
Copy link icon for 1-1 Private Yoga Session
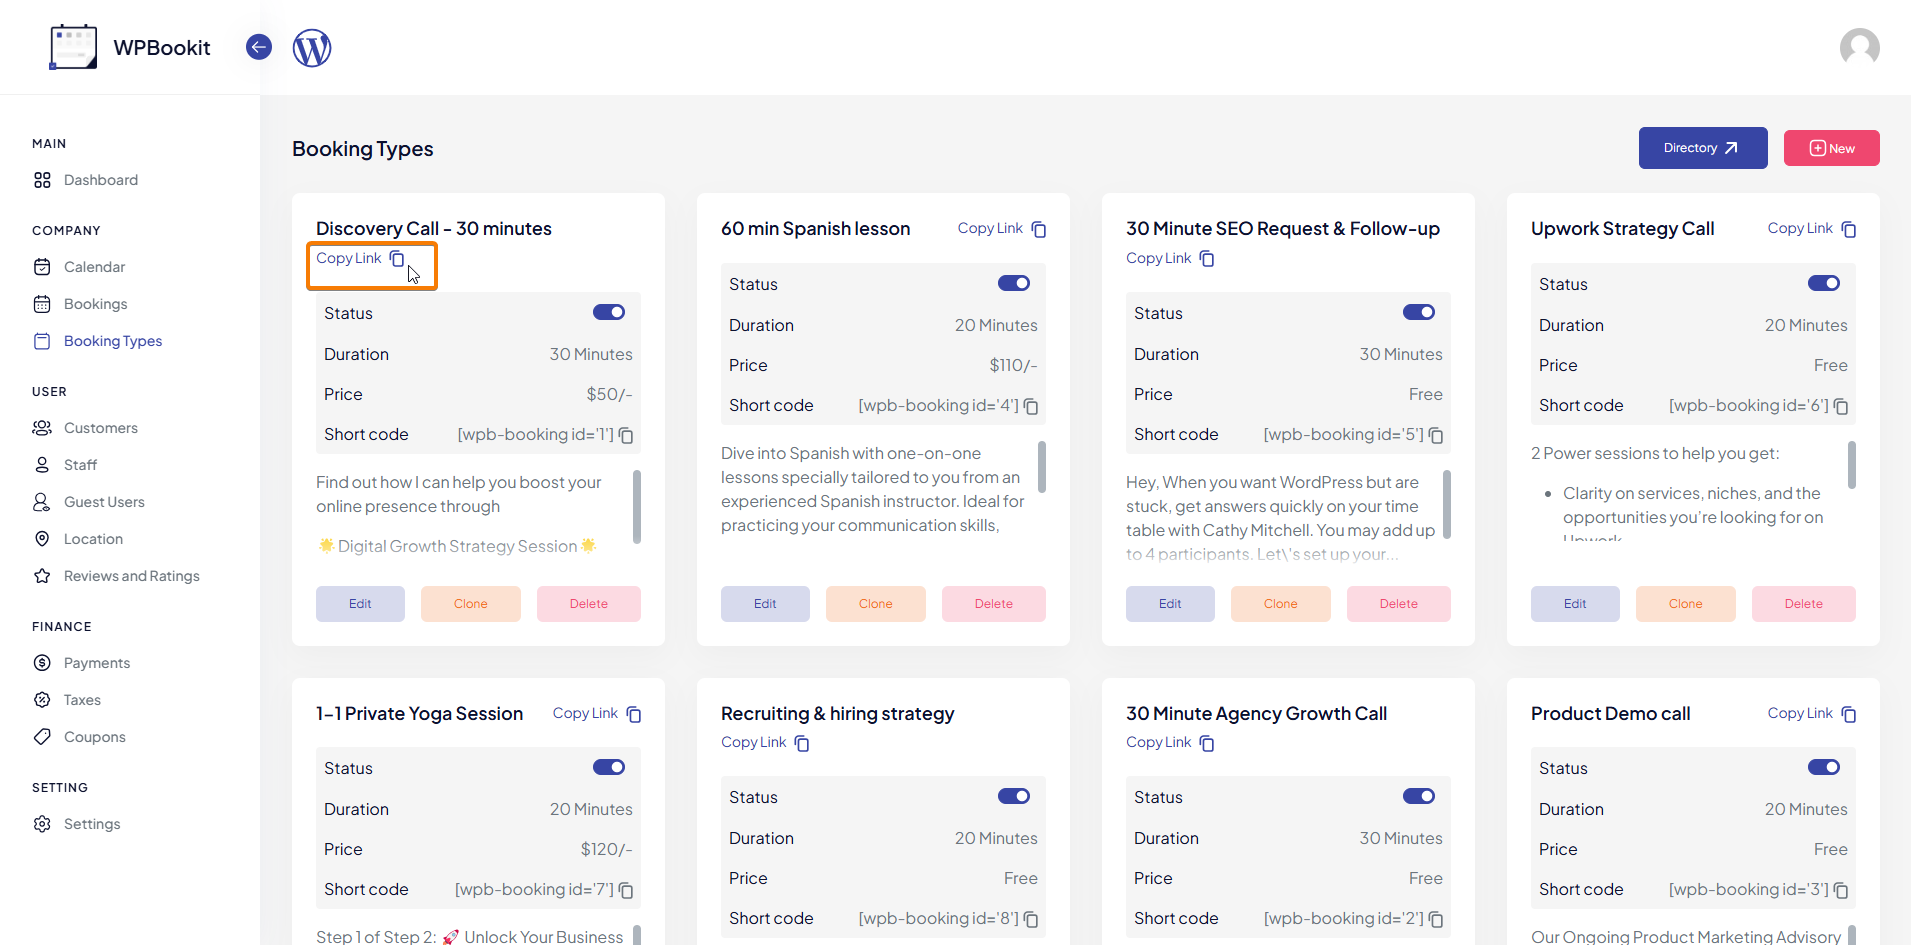point(634,714)
